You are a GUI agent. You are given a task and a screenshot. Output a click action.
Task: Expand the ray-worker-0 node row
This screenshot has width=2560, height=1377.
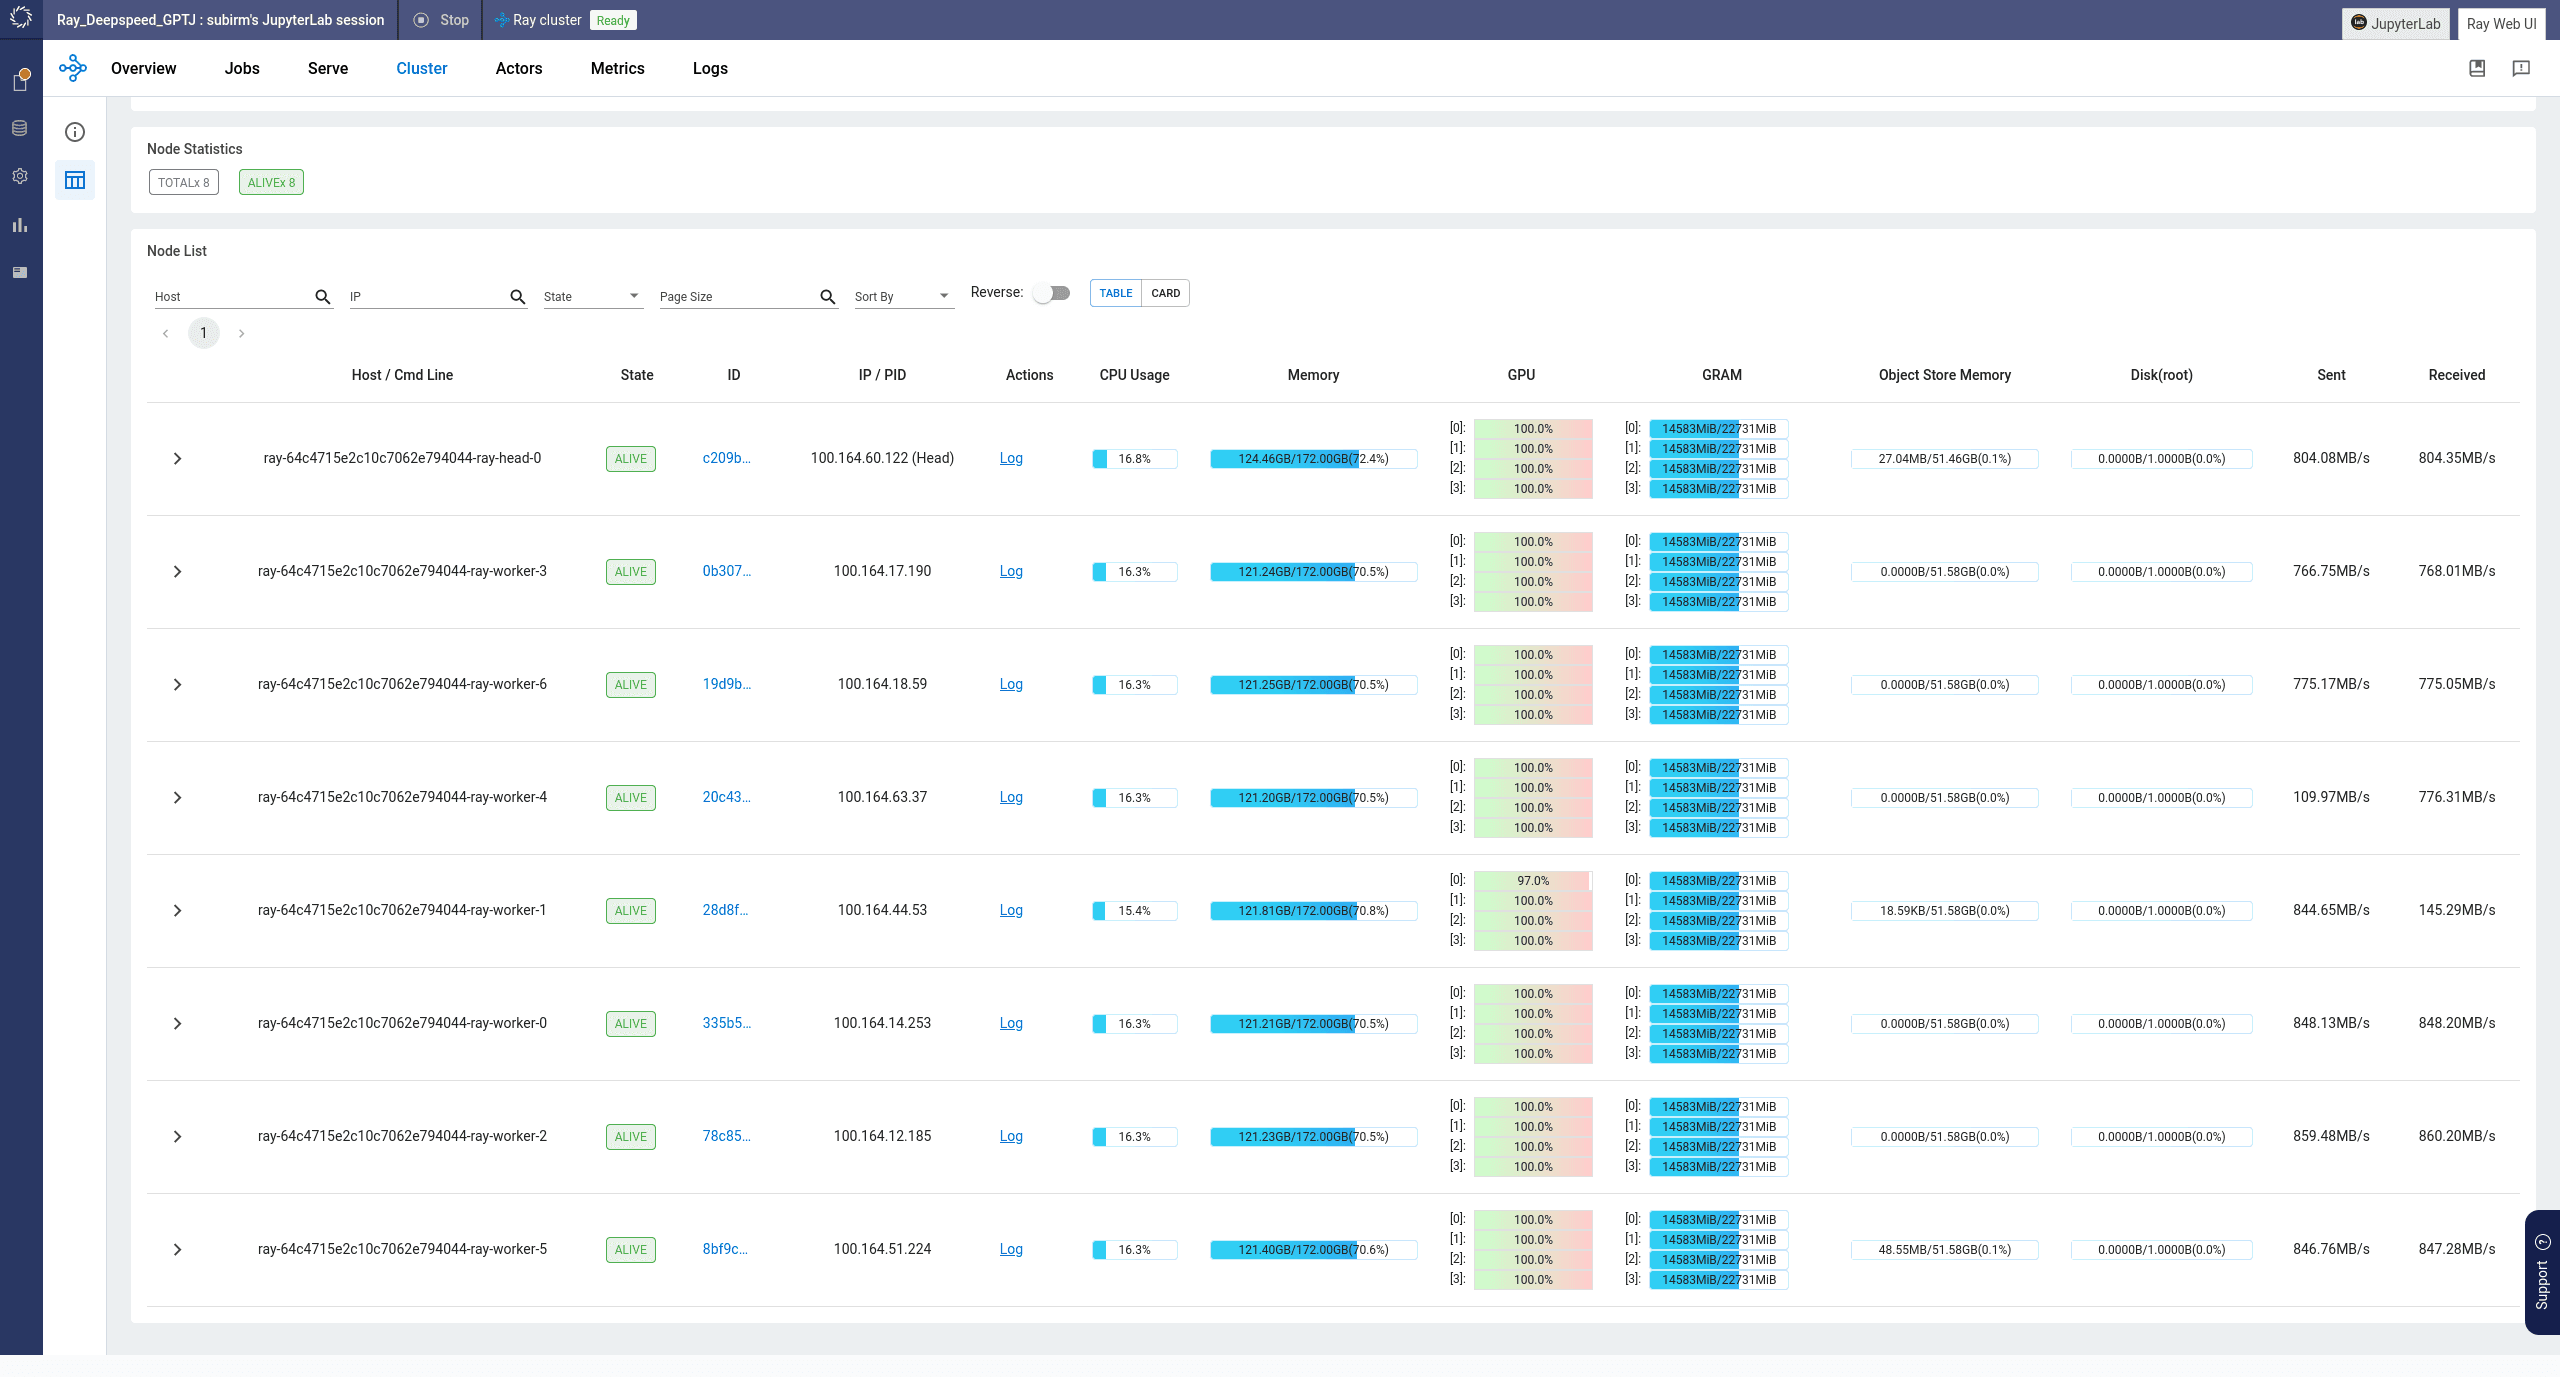(177, 1024)
